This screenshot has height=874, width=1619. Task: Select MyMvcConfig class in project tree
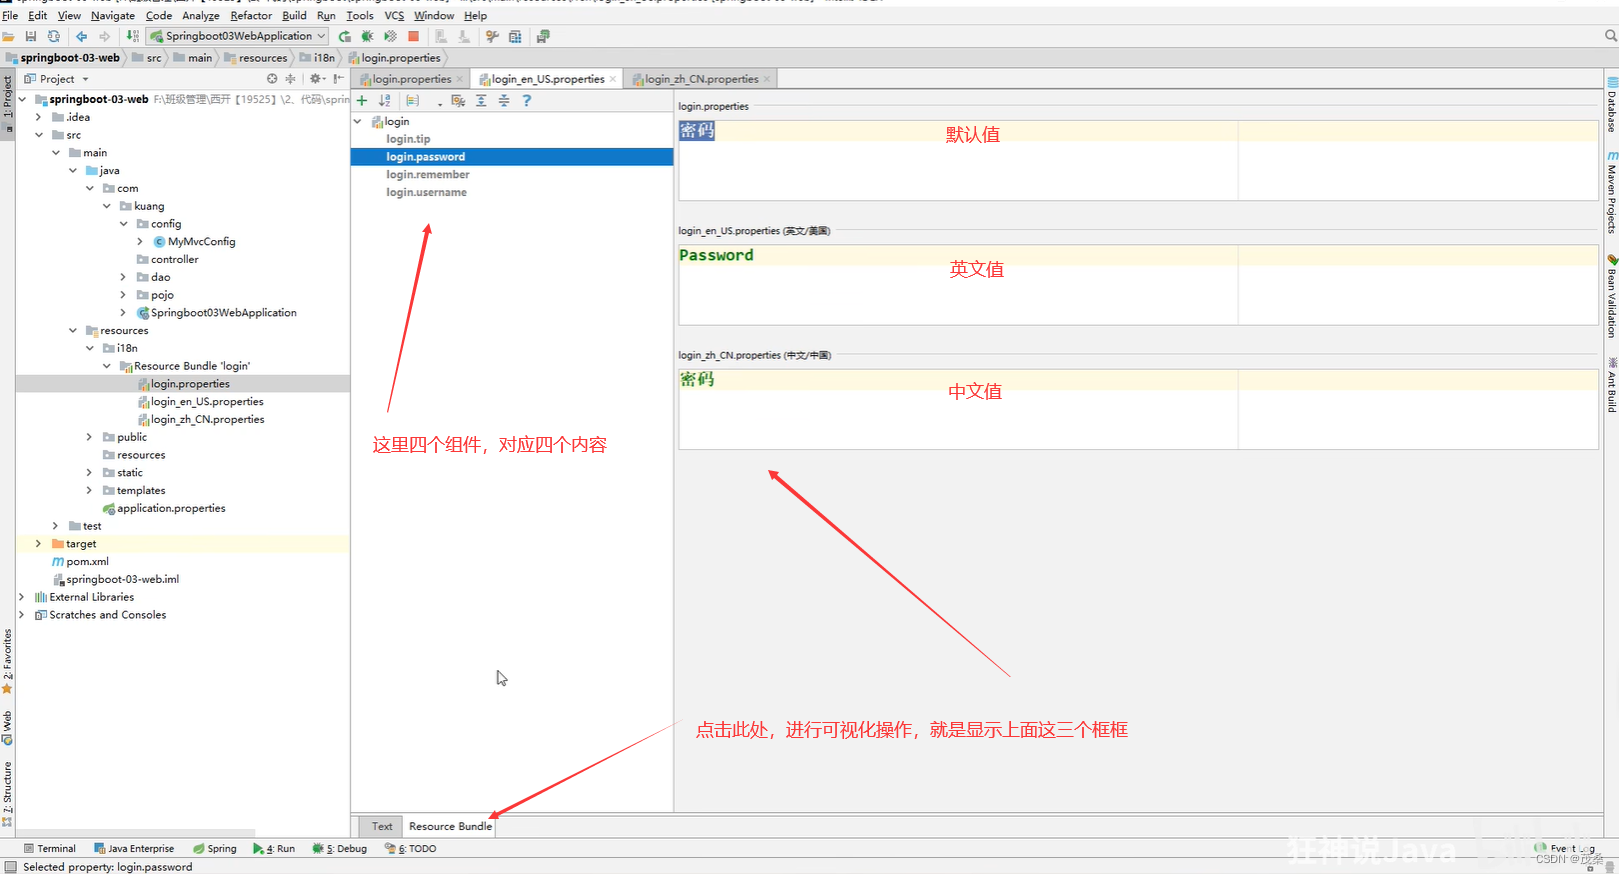point(194,242)
